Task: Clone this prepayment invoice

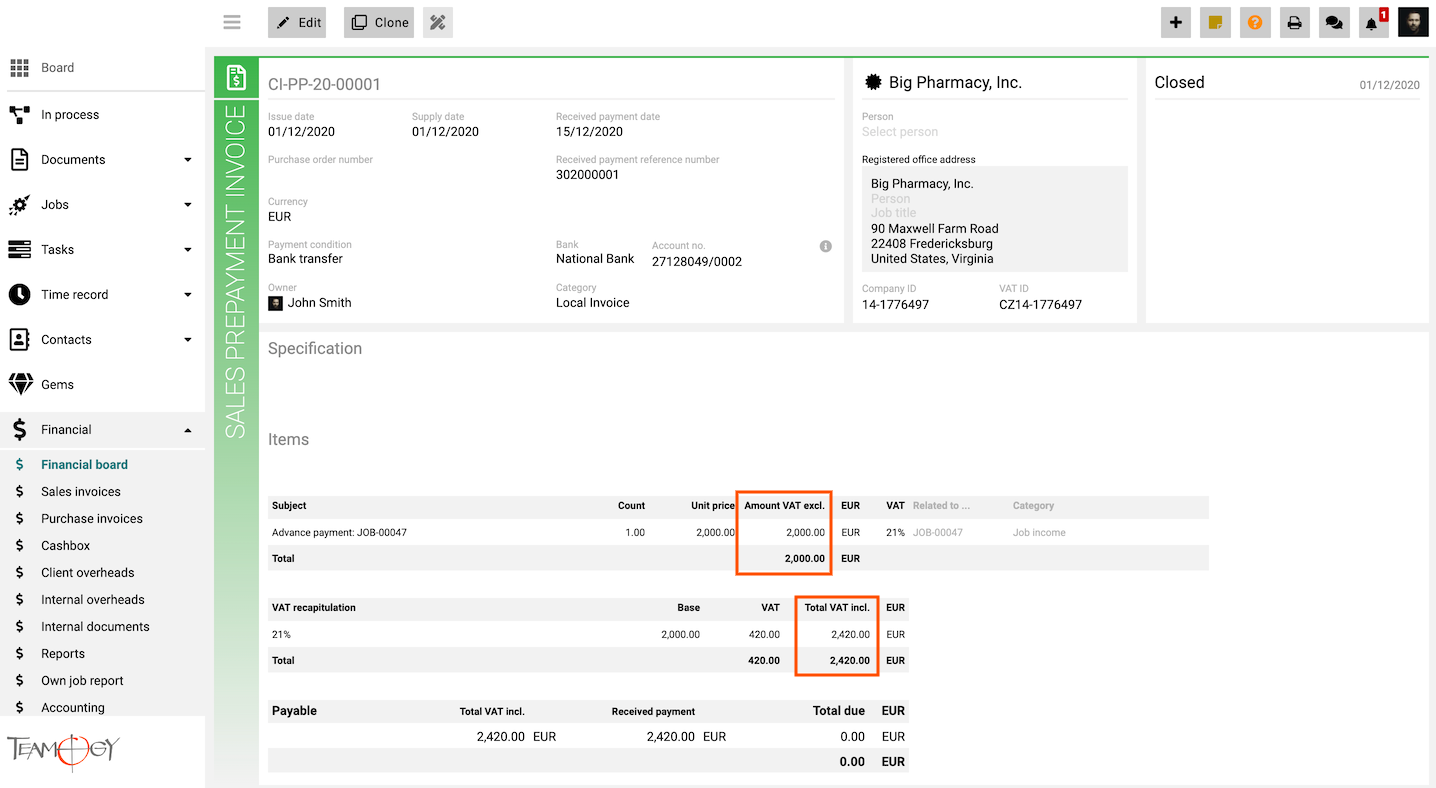Action: point(379,22)
